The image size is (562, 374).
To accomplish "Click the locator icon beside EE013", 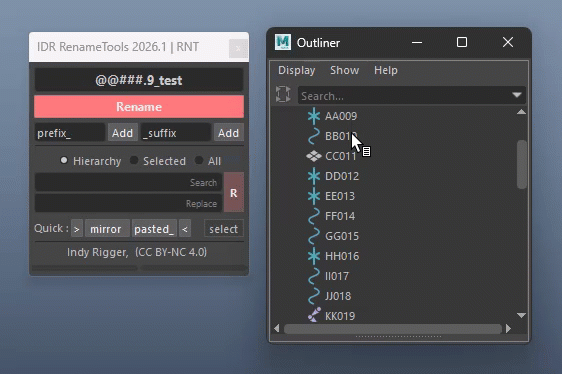I will pos(314,196).
